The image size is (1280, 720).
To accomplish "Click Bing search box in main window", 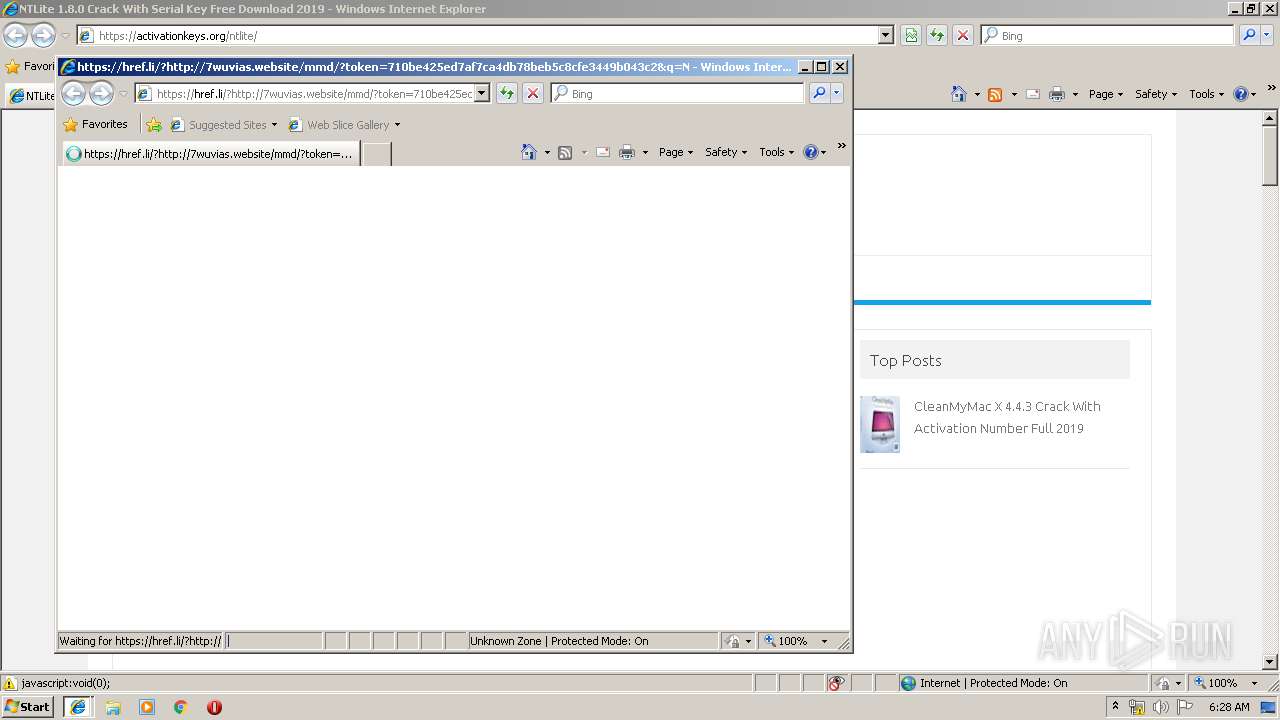I will click(x=1108, y=35).
